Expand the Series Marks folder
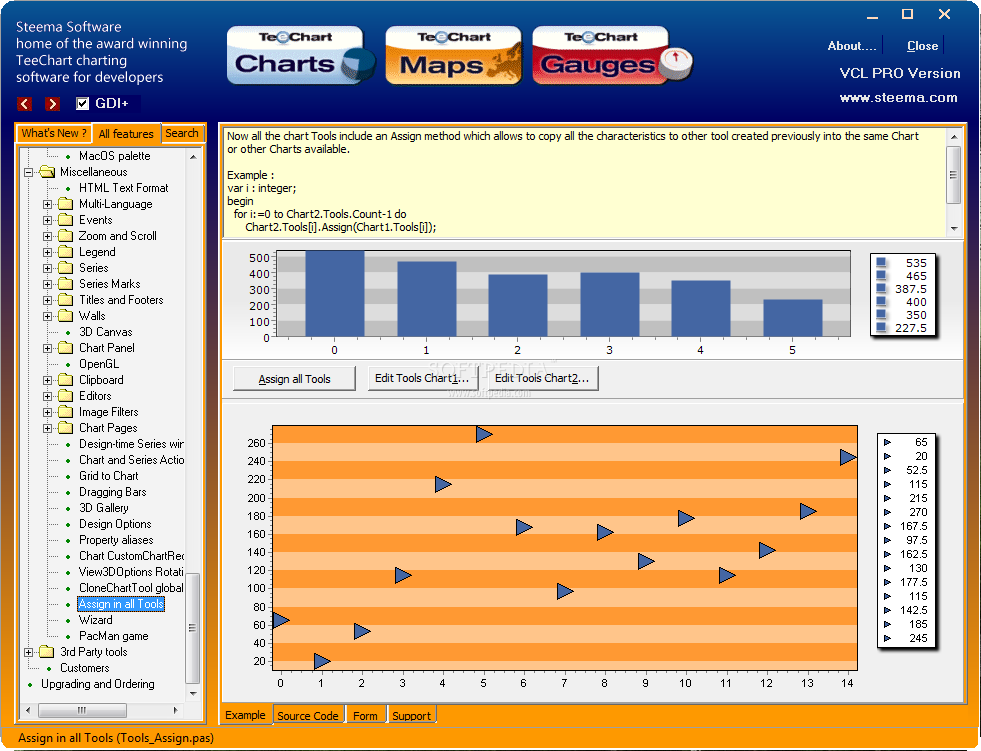 pyautogui.click(x=48, y=284)
